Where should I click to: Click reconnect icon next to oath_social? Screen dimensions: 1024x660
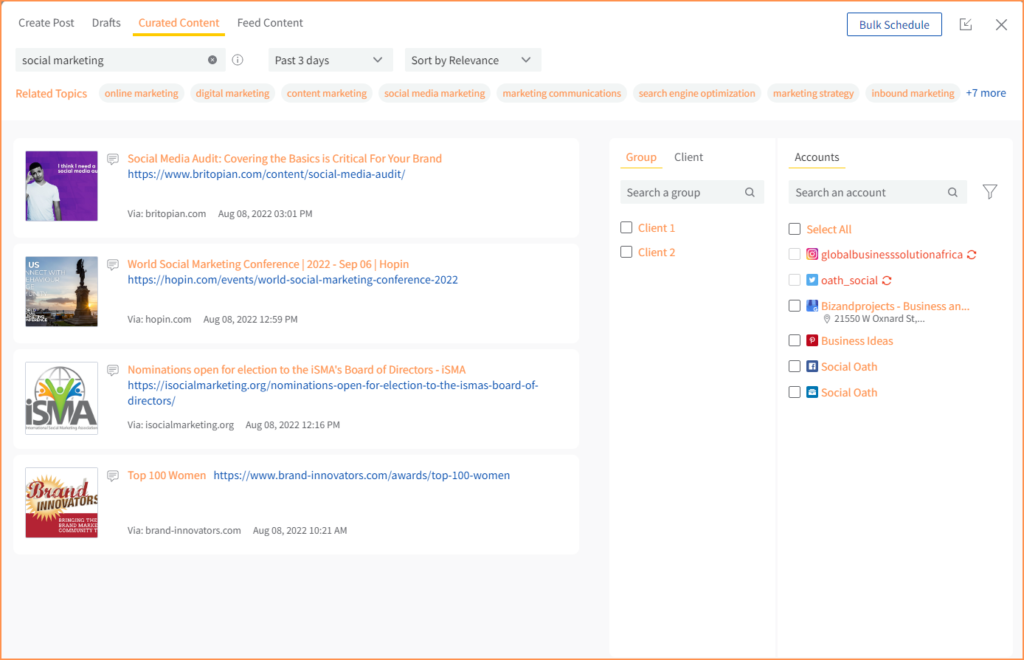(x=887, y=281)
